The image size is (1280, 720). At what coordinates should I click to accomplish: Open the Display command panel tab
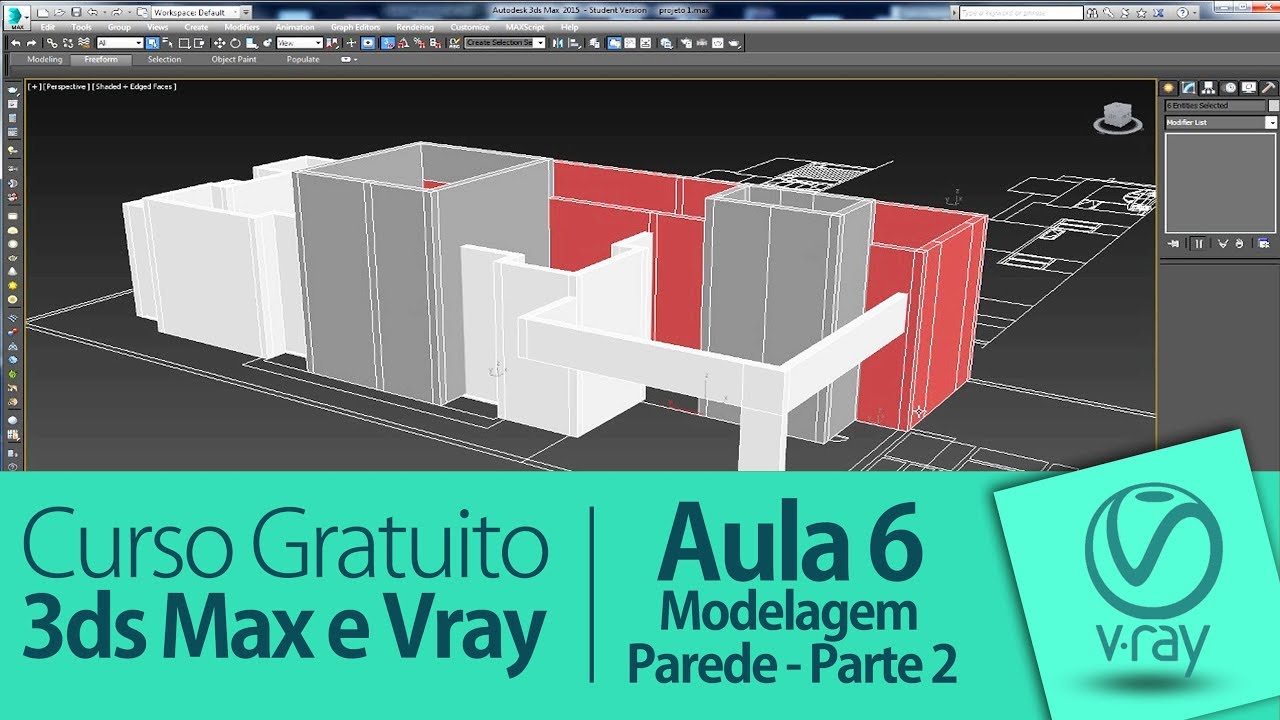[1249, 88]
